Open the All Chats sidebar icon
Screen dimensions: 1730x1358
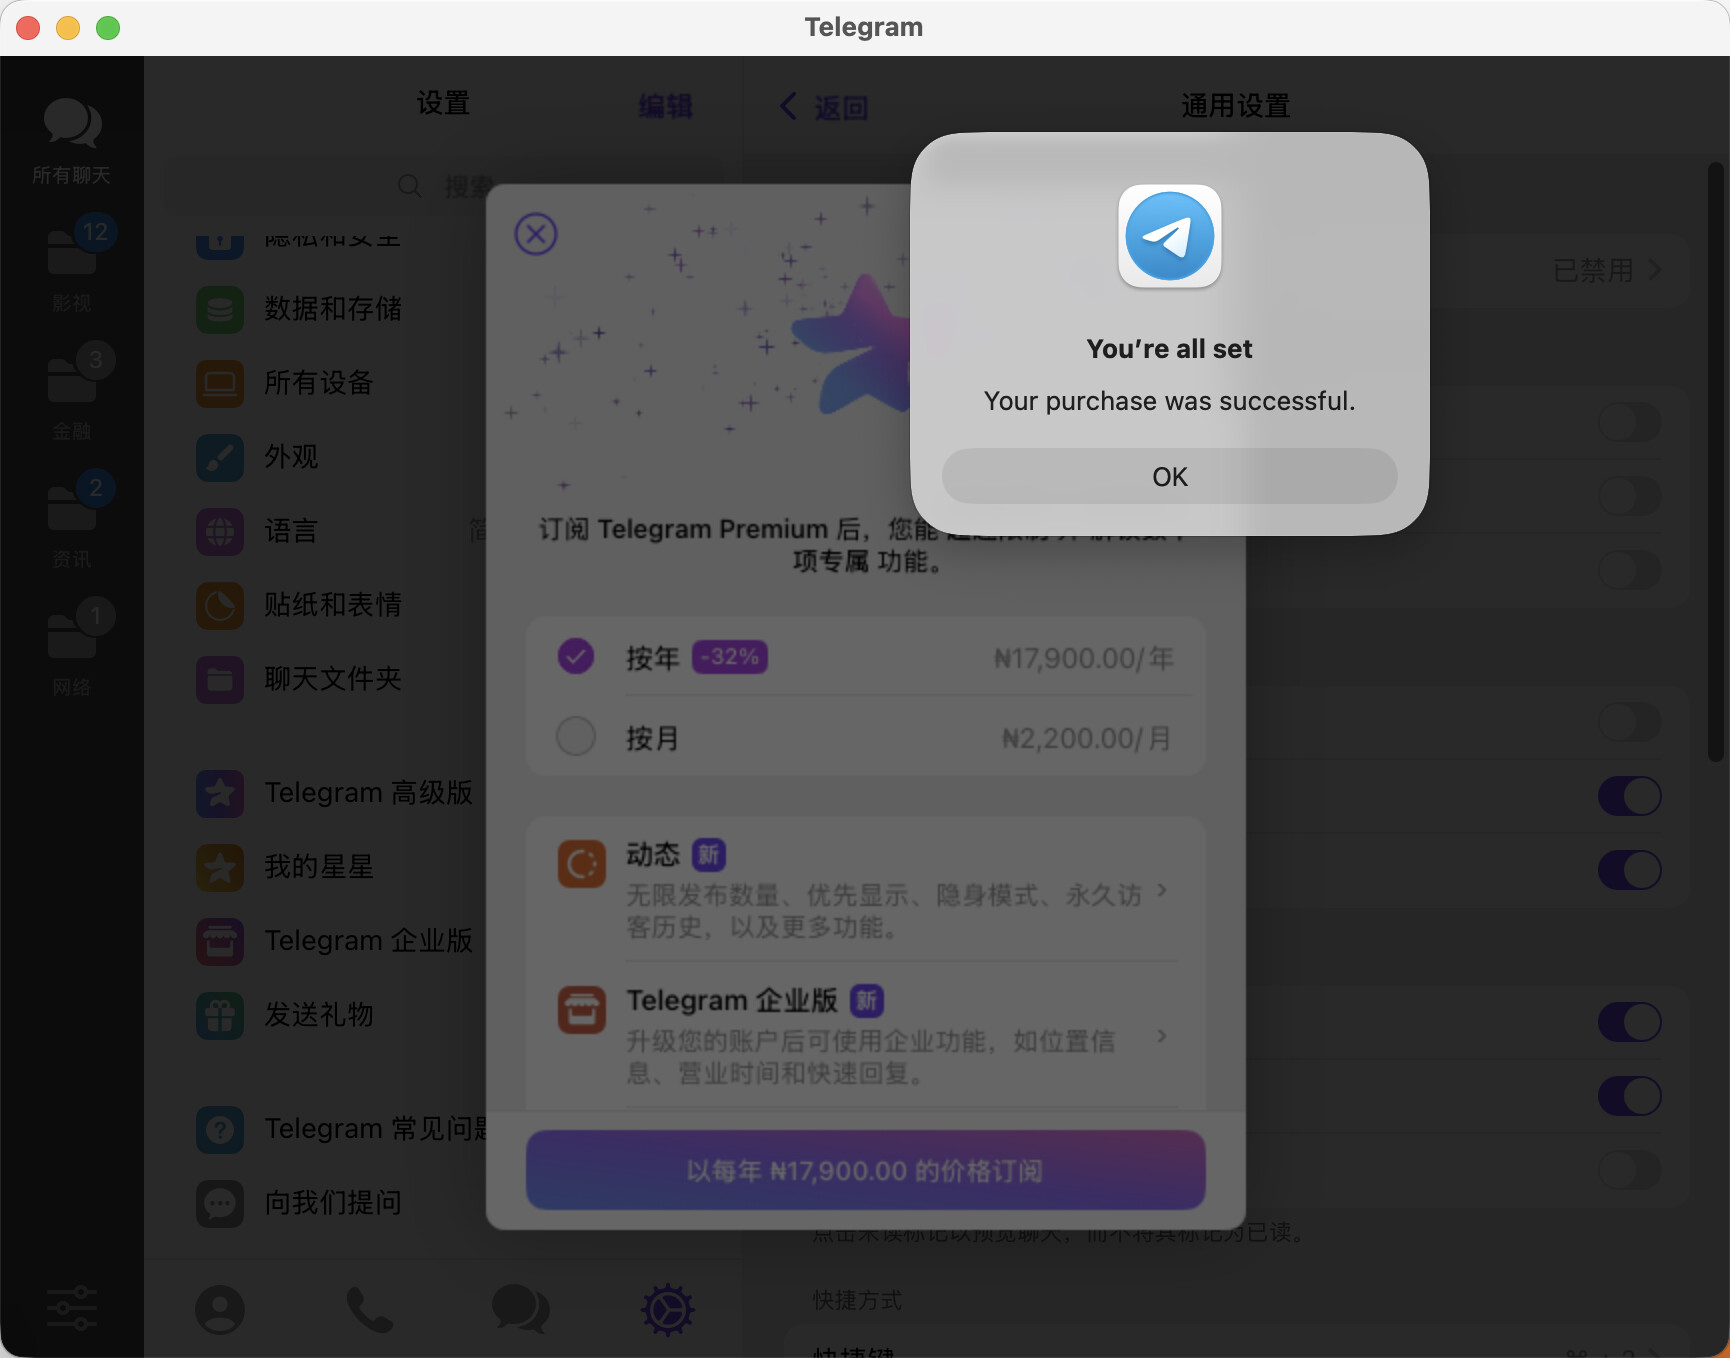(71, 140)
